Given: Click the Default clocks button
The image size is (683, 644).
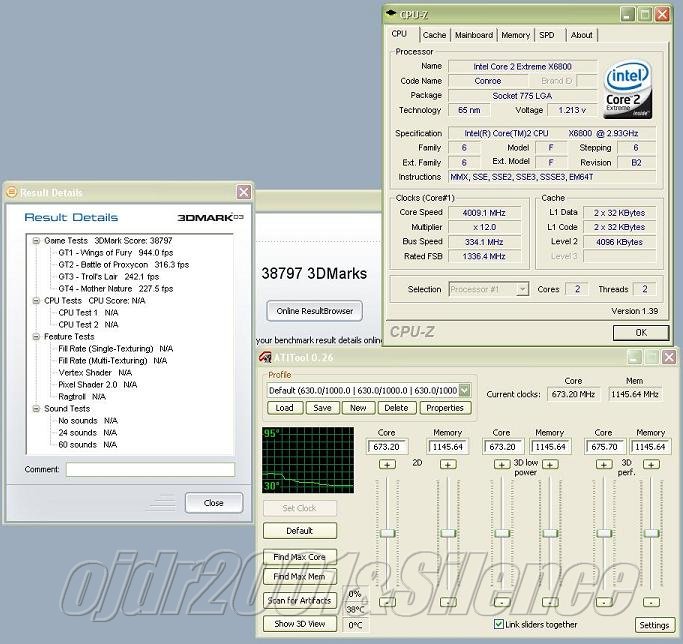Looking at the screenshot, I should pyautogui.click(x=300, y=531).
